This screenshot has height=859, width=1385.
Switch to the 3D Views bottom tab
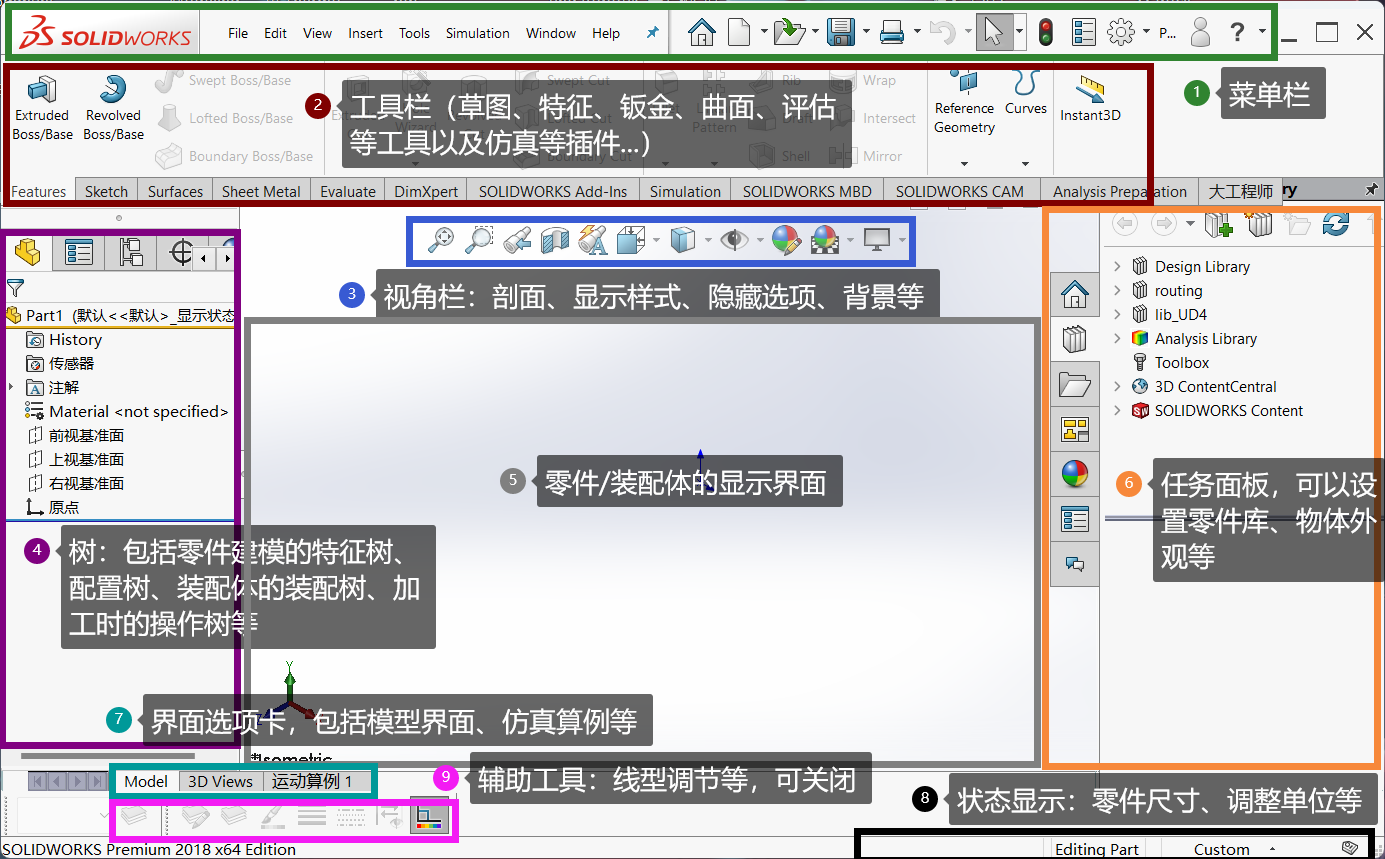(x=221, y=781)
